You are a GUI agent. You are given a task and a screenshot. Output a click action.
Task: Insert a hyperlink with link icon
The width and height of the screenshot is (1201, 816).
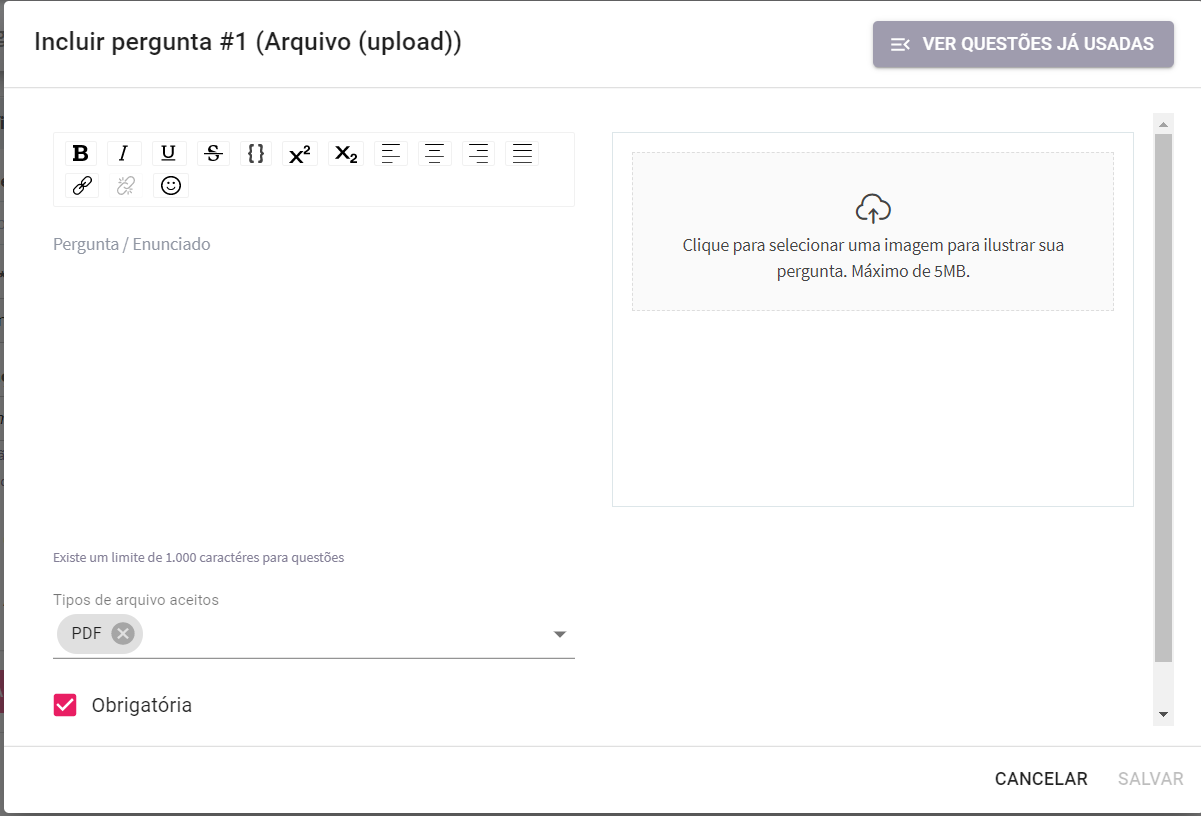click(x=81, y=185)
